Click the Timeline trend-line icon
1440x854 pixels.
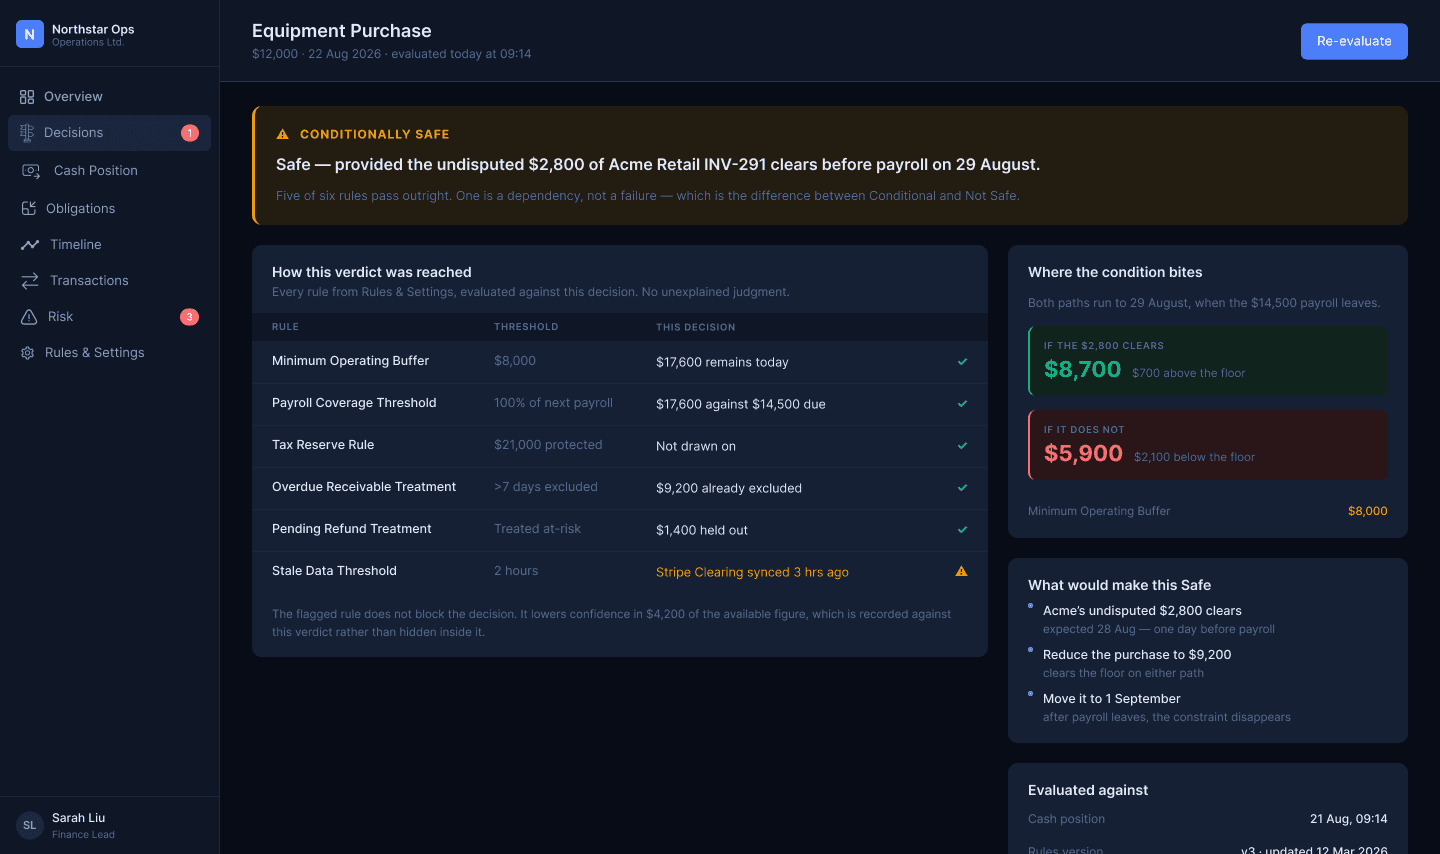pos(30,245)
